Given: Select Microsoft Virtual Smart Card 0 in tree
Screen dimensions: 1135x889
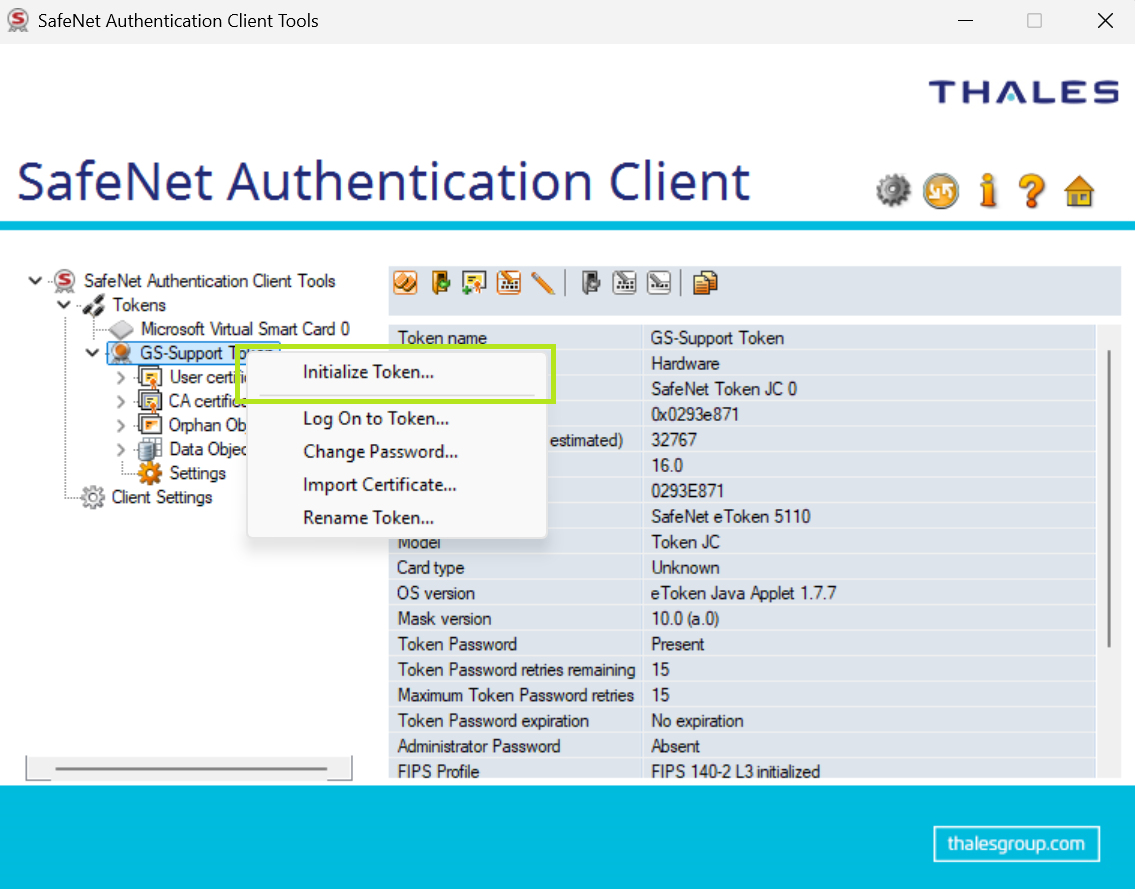Looking at the screenshot, I should point(245,329).
